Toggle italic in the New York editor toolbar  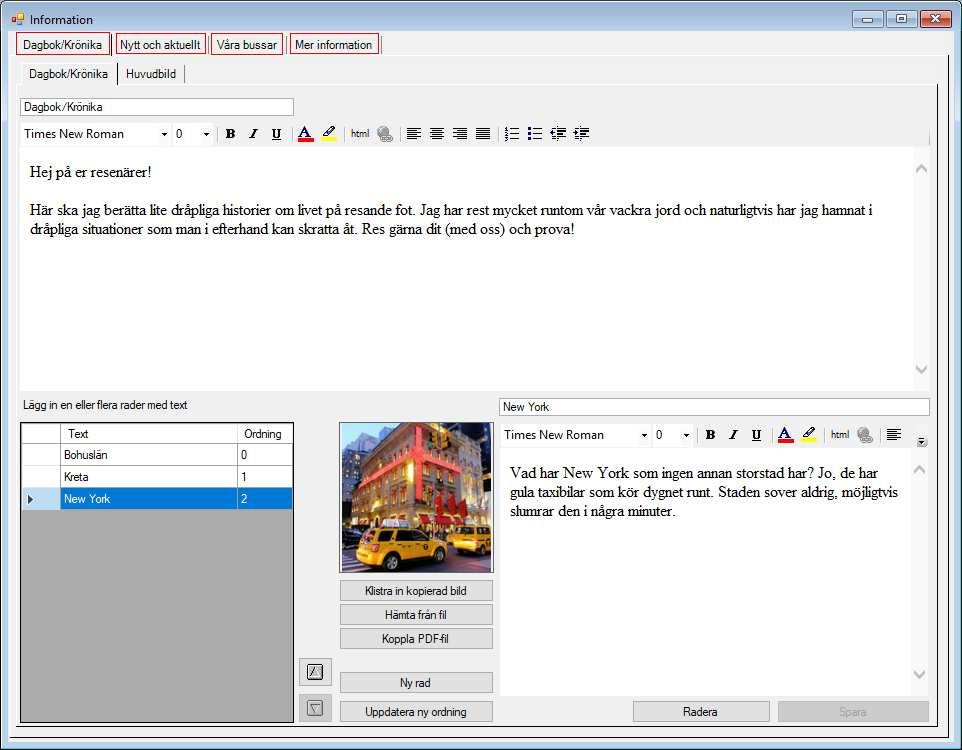(733, 435)
